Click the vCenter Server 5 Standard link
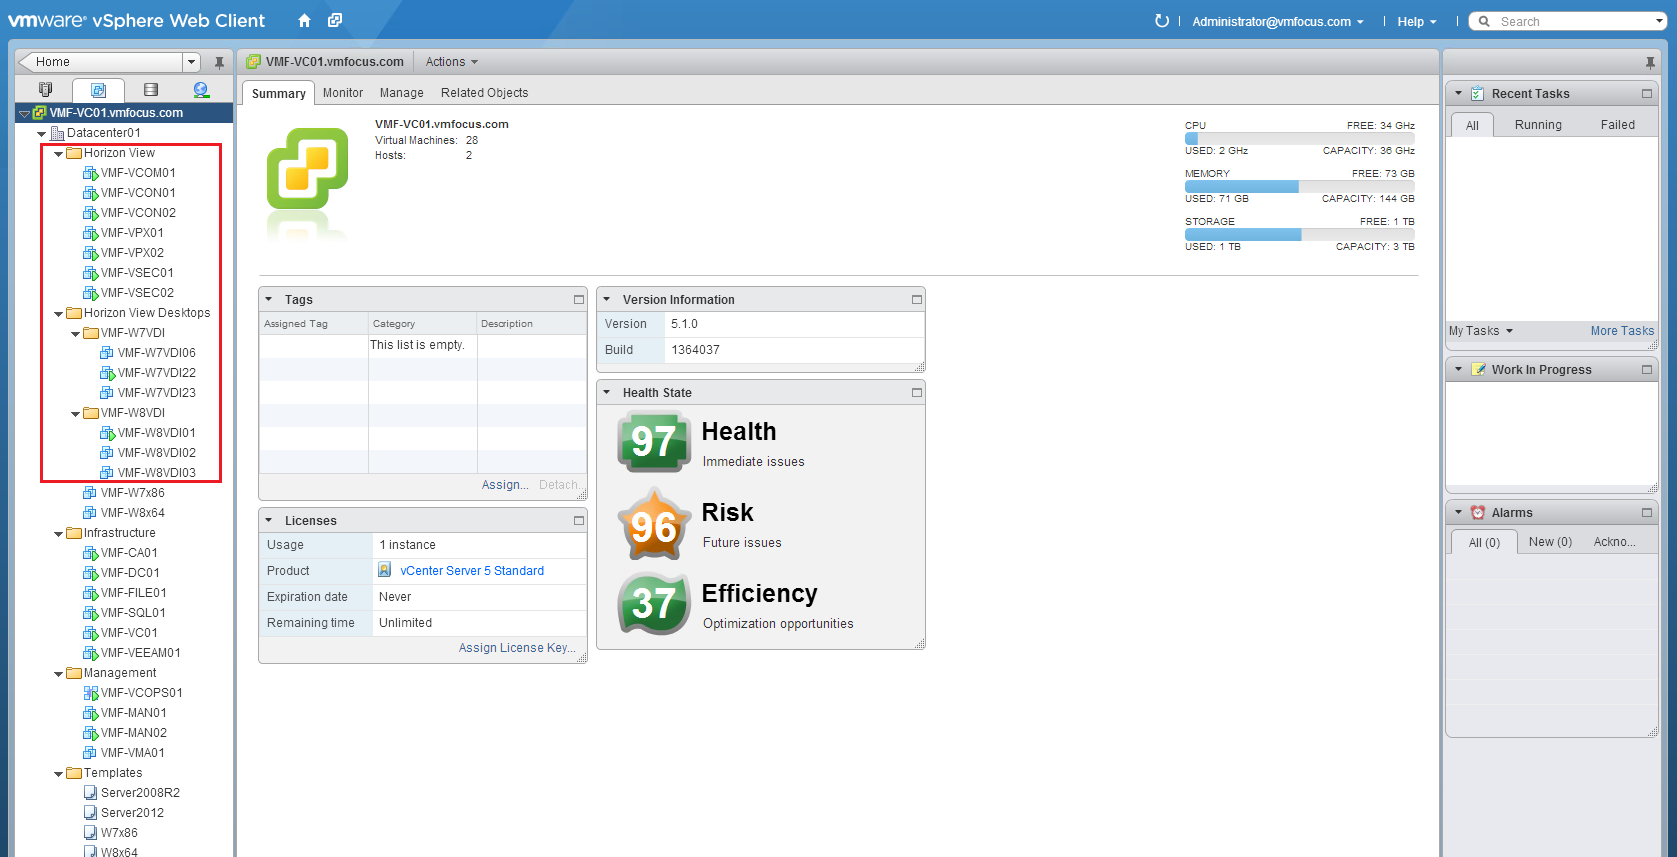This screenshot has height=857, width=1677. tap(472, 571)
